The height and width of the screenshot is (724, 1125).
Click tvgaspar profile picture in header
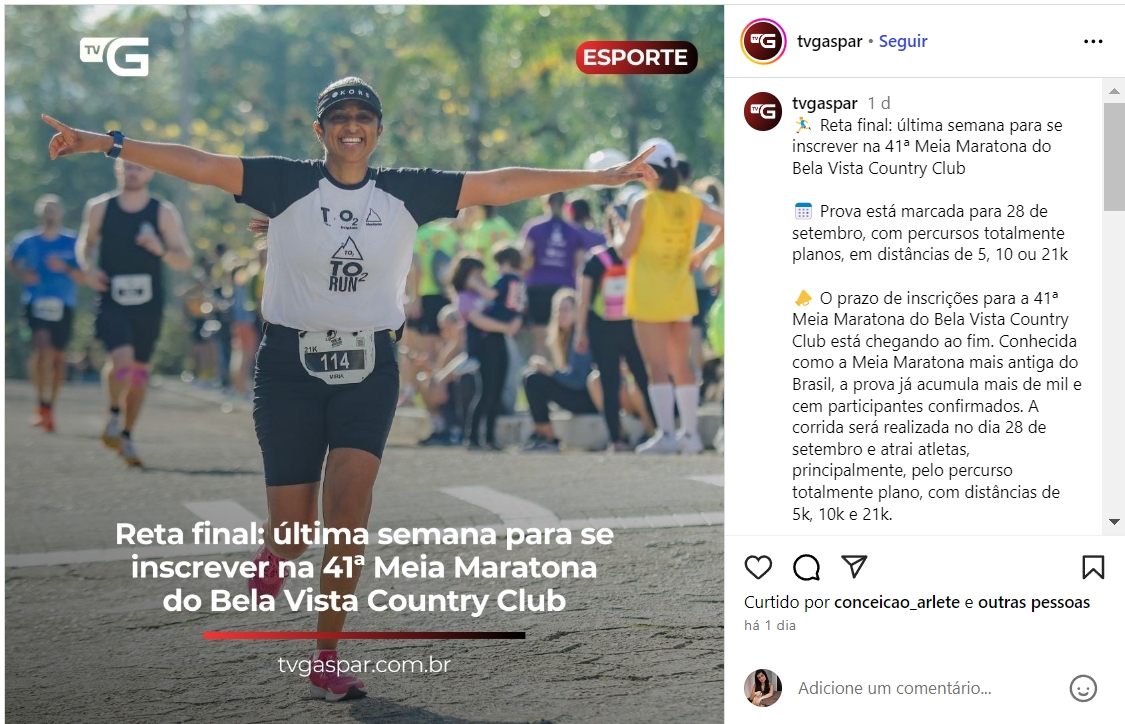coord(763,42)
